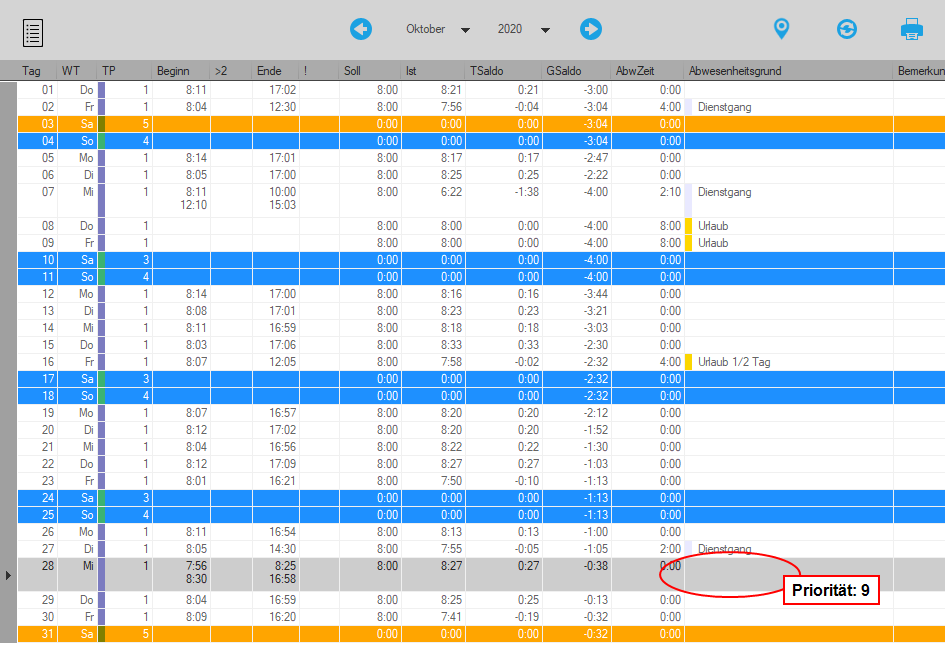945x661 pixels.
Task: Click start time 8:11 on day 01
Action: (196, 90)
